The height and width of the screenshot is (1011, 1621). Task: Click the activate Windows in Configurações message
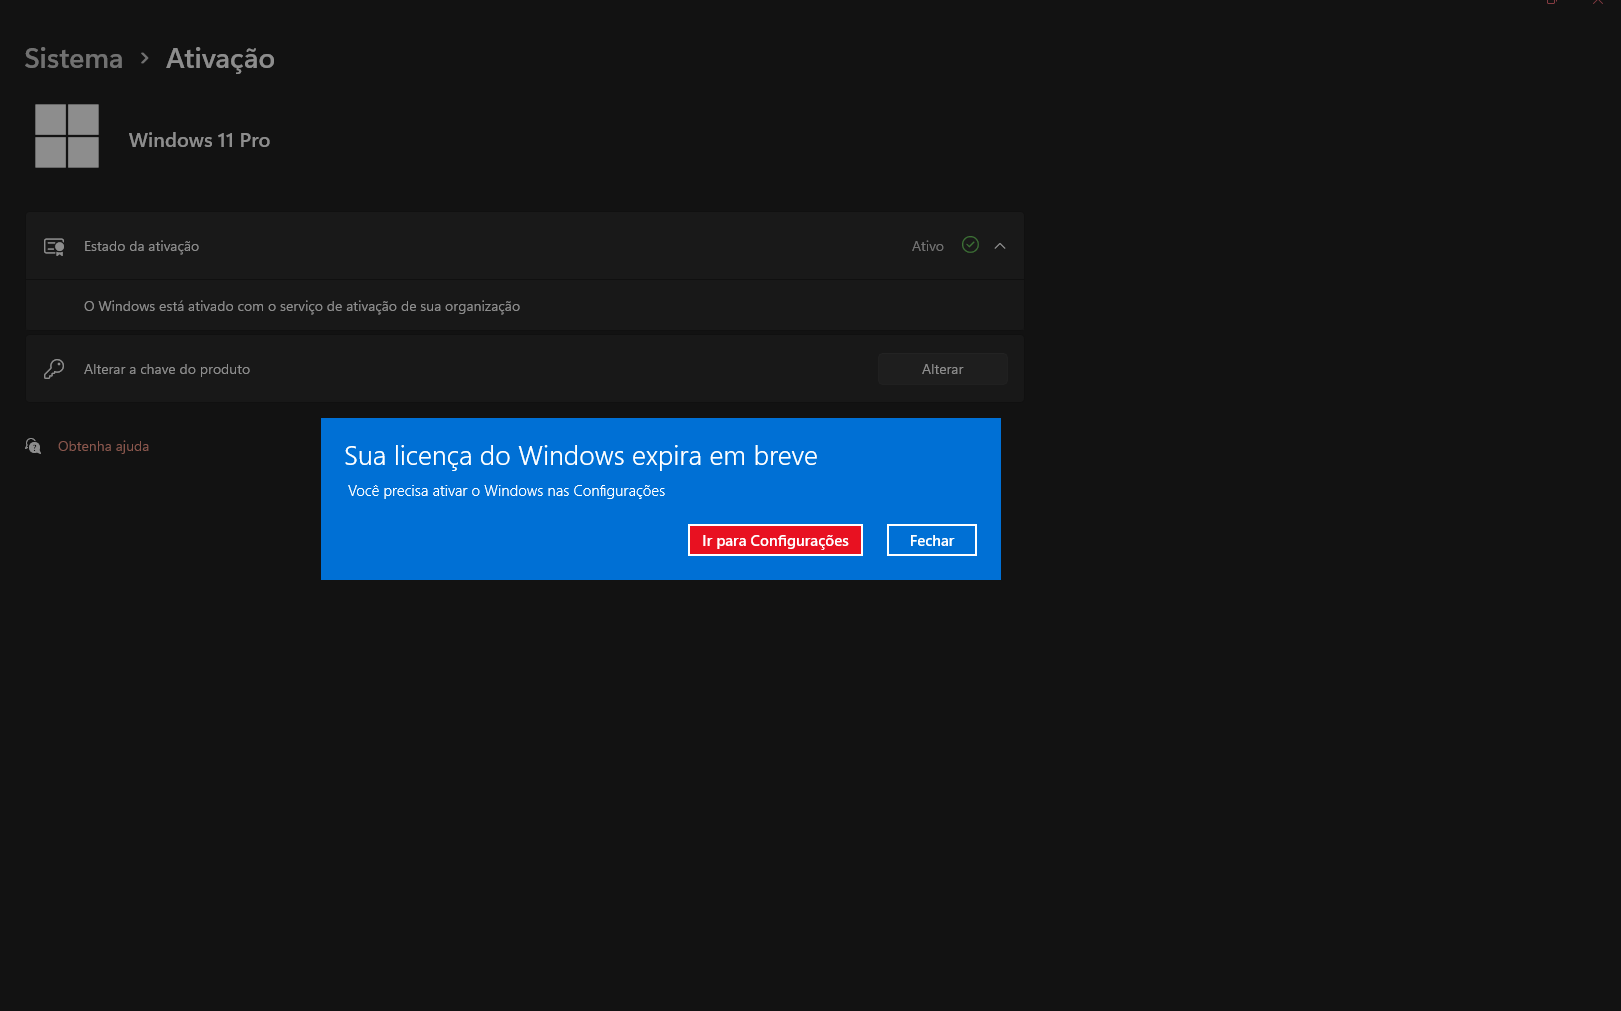(x=506, y=491)
